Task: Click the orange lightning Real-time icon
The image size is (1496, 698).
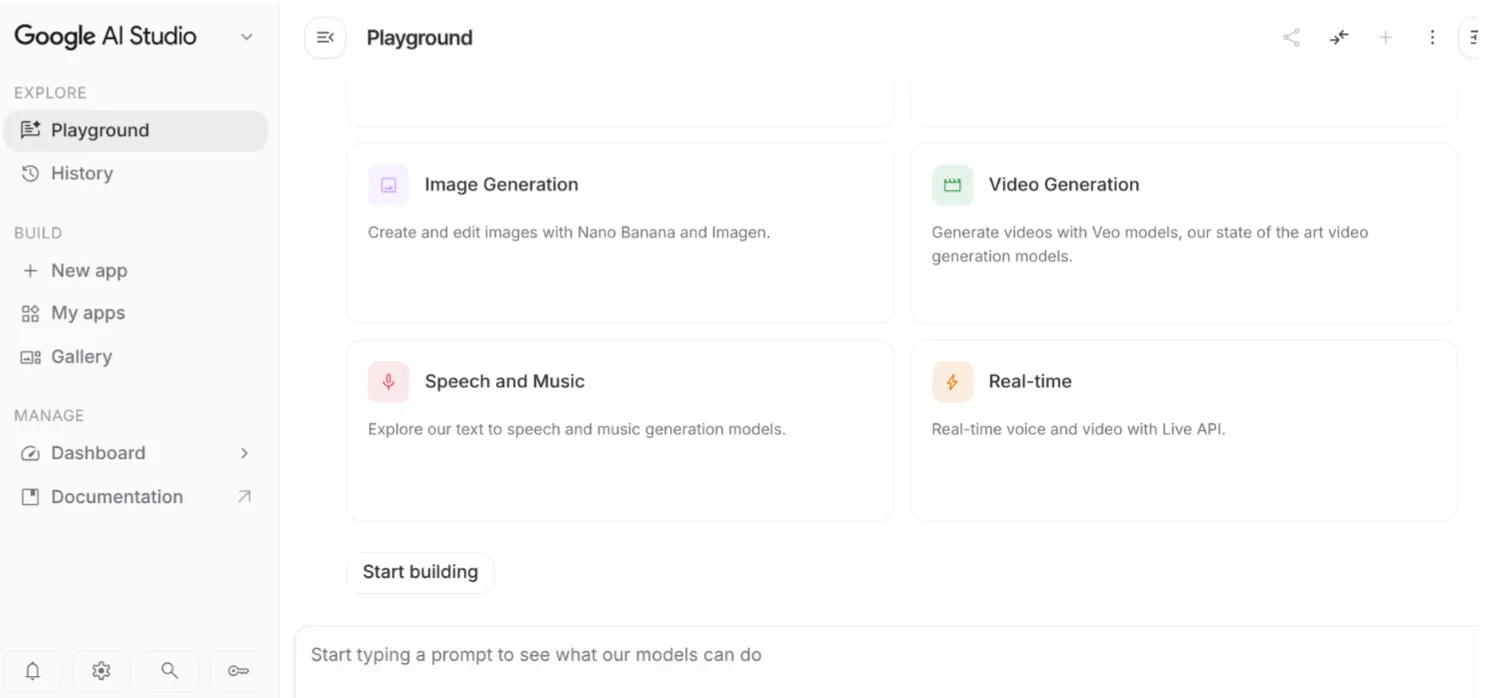Action: click(x=952, y=382)
